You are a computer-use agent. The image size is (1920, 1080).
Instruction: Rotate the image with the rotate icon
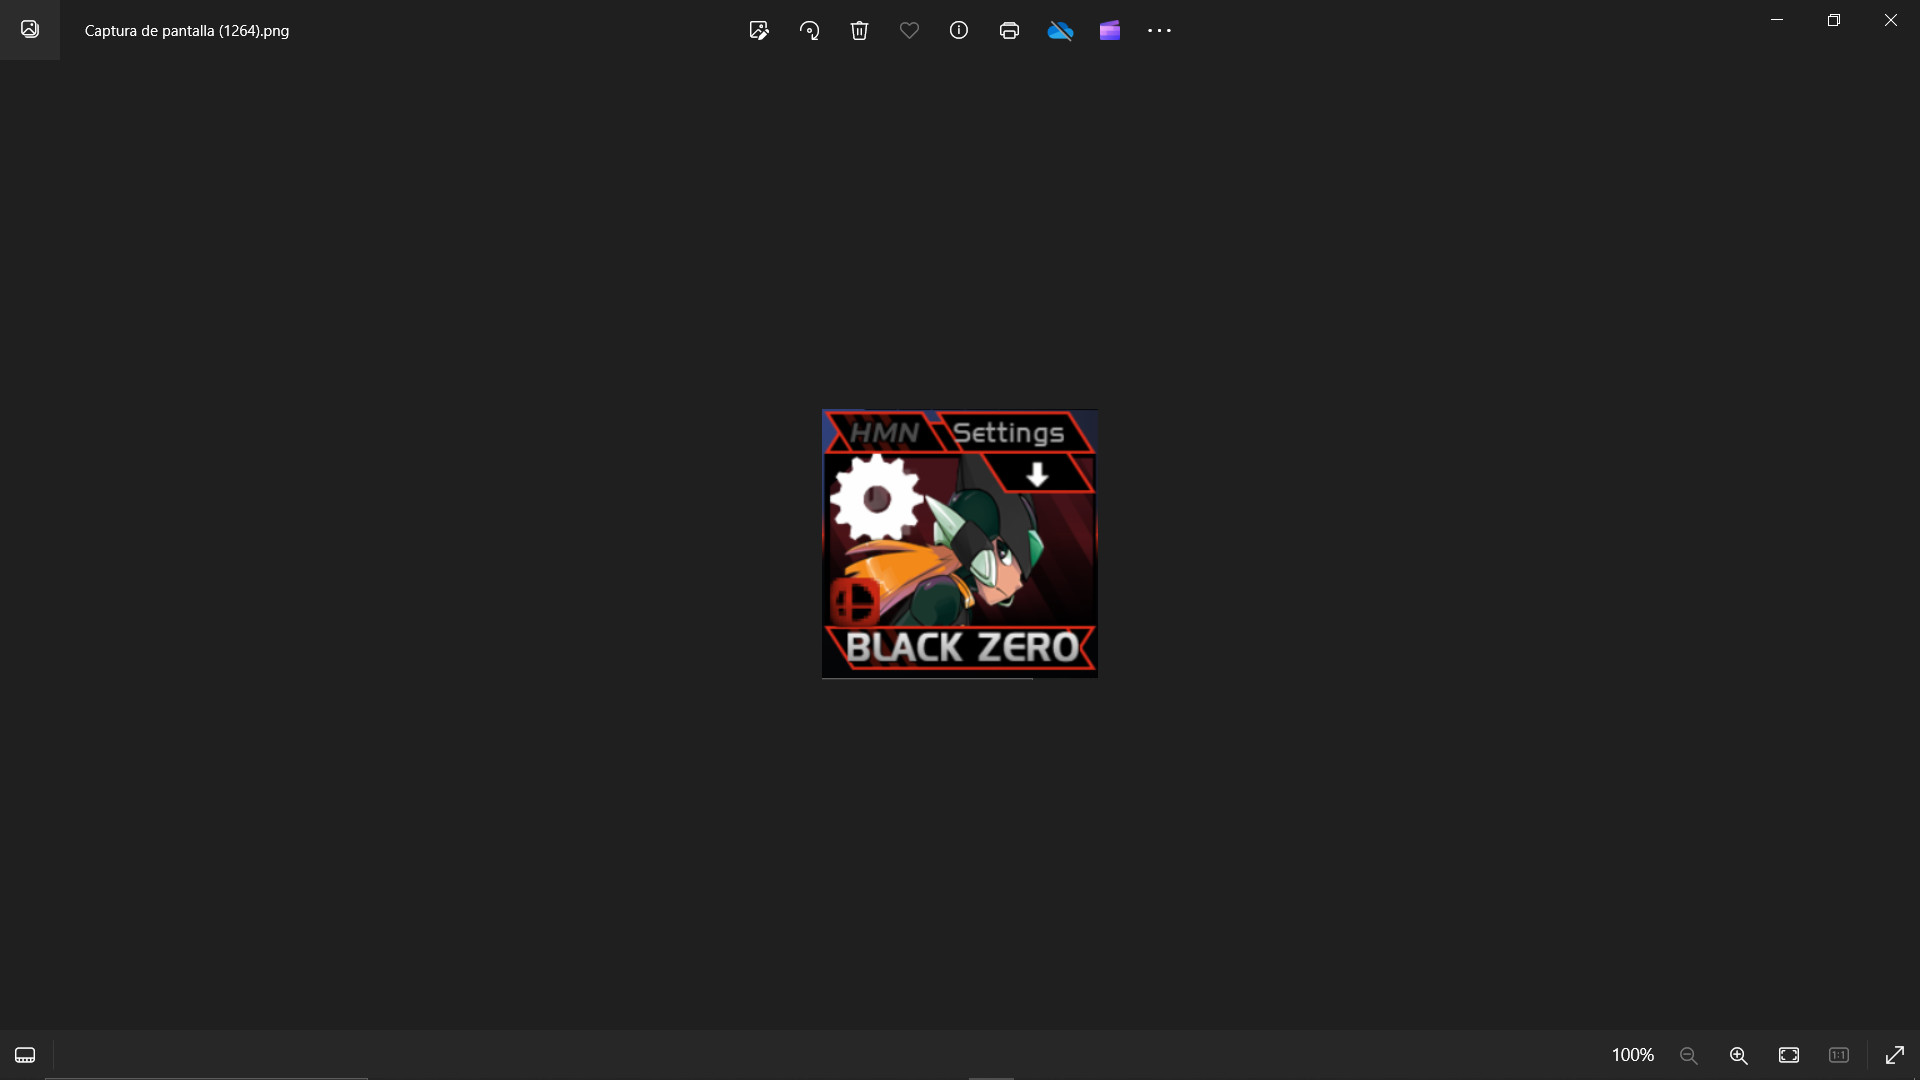809,31
